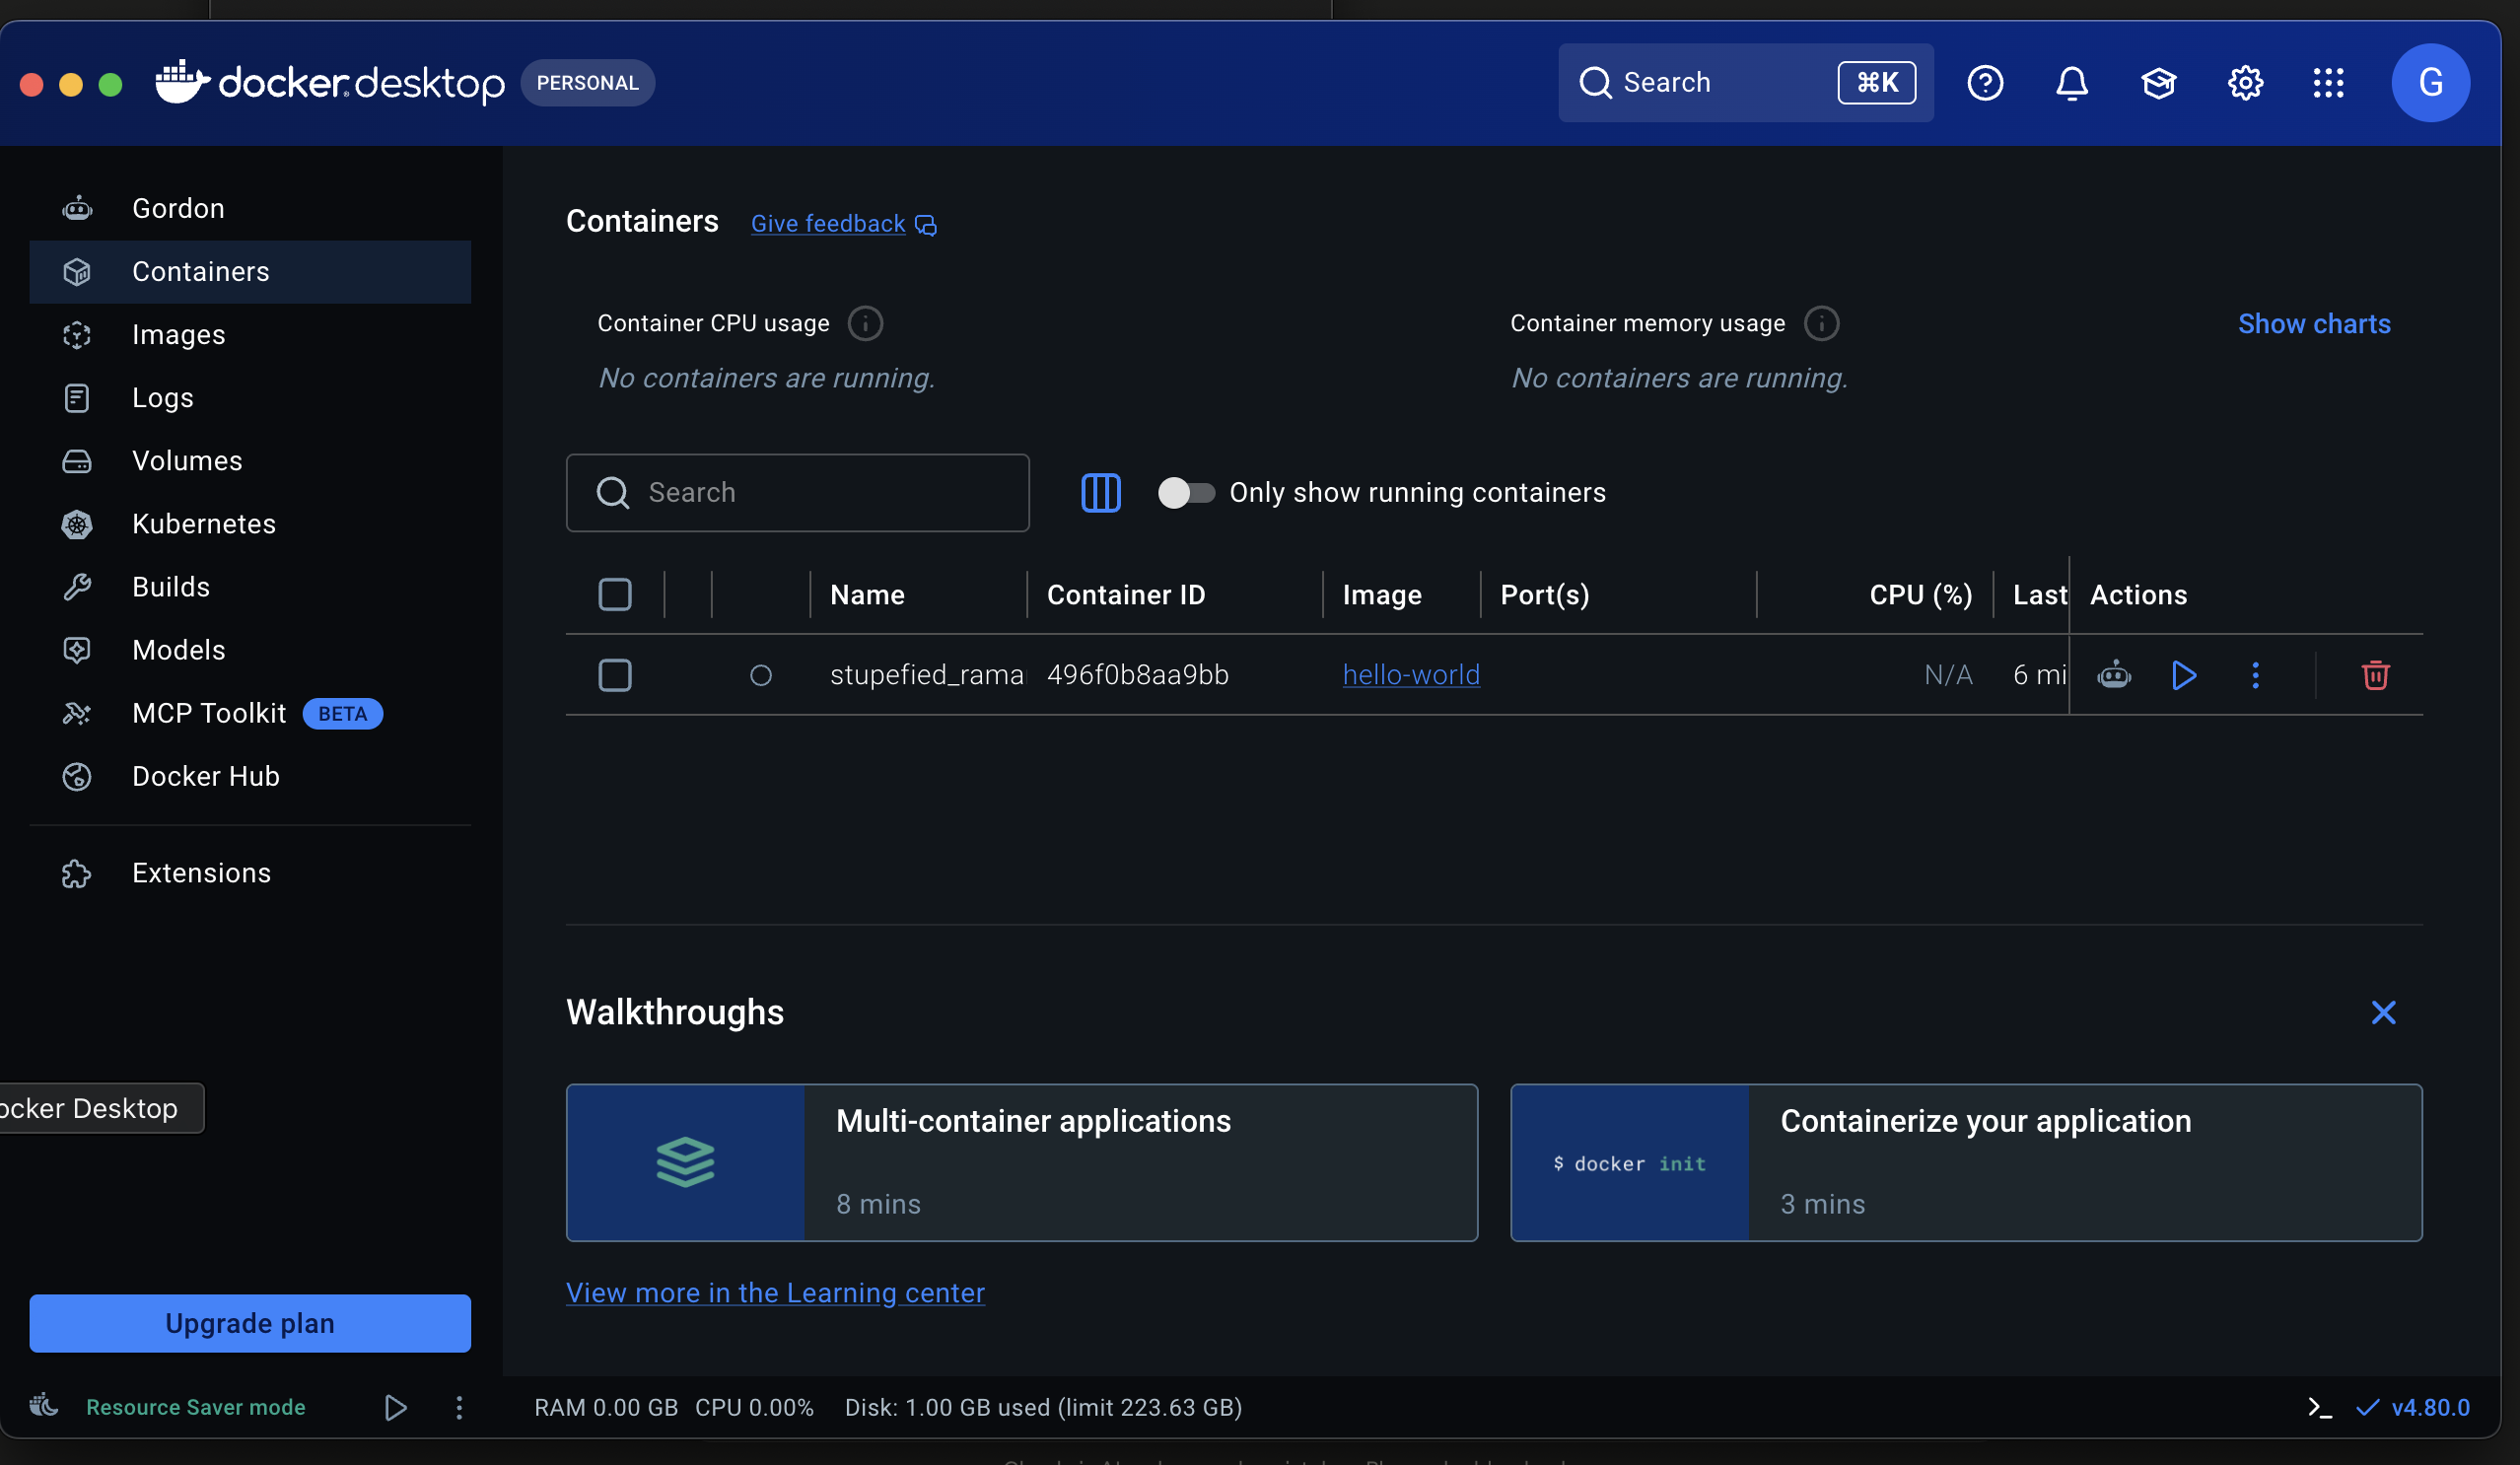Click the version v4.80.0 label

[2430, 1408]
